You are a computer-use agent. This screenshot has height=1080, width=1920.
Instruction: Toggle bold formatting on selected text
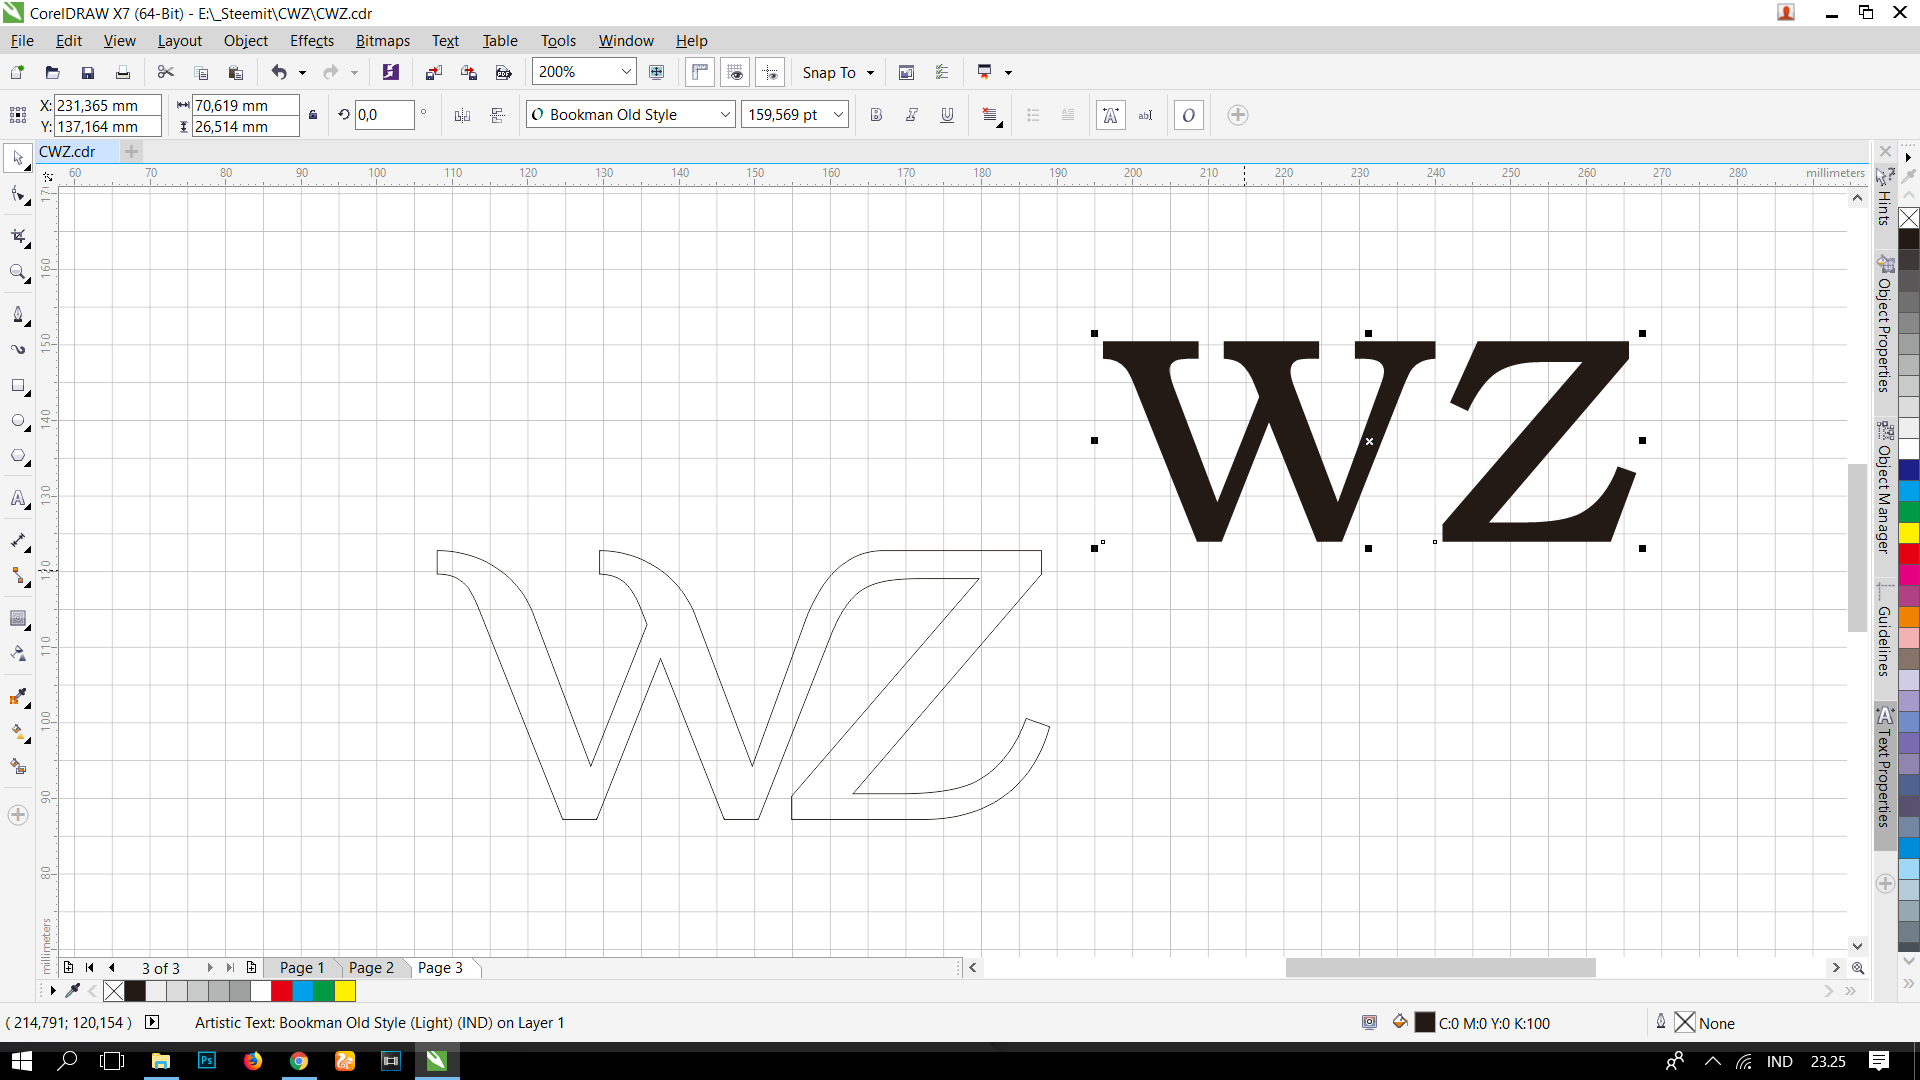(x=876, y=115)
